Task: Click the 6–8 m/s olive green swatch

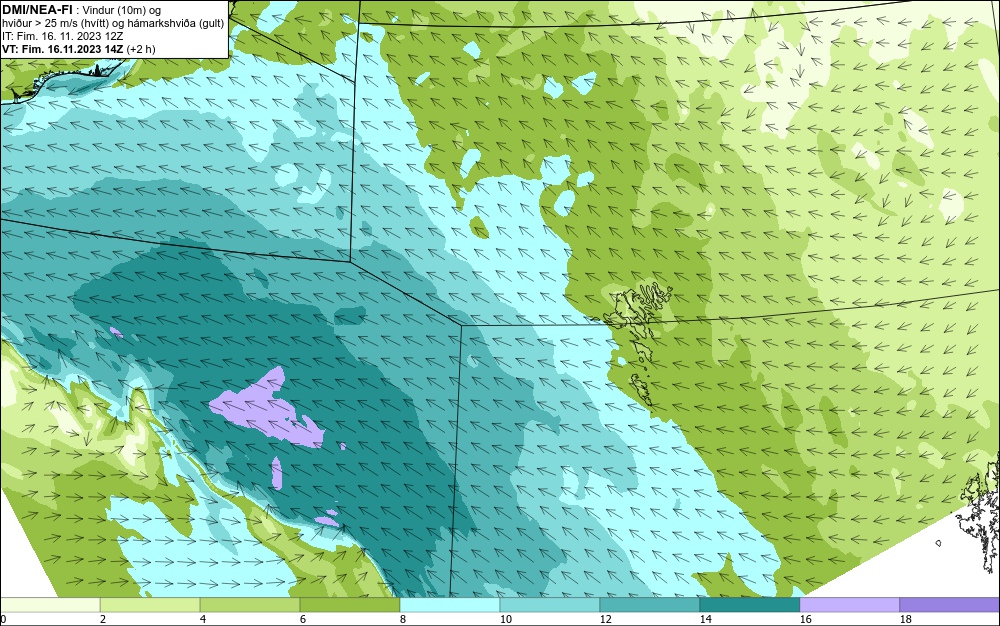Action: click(350, 605)
